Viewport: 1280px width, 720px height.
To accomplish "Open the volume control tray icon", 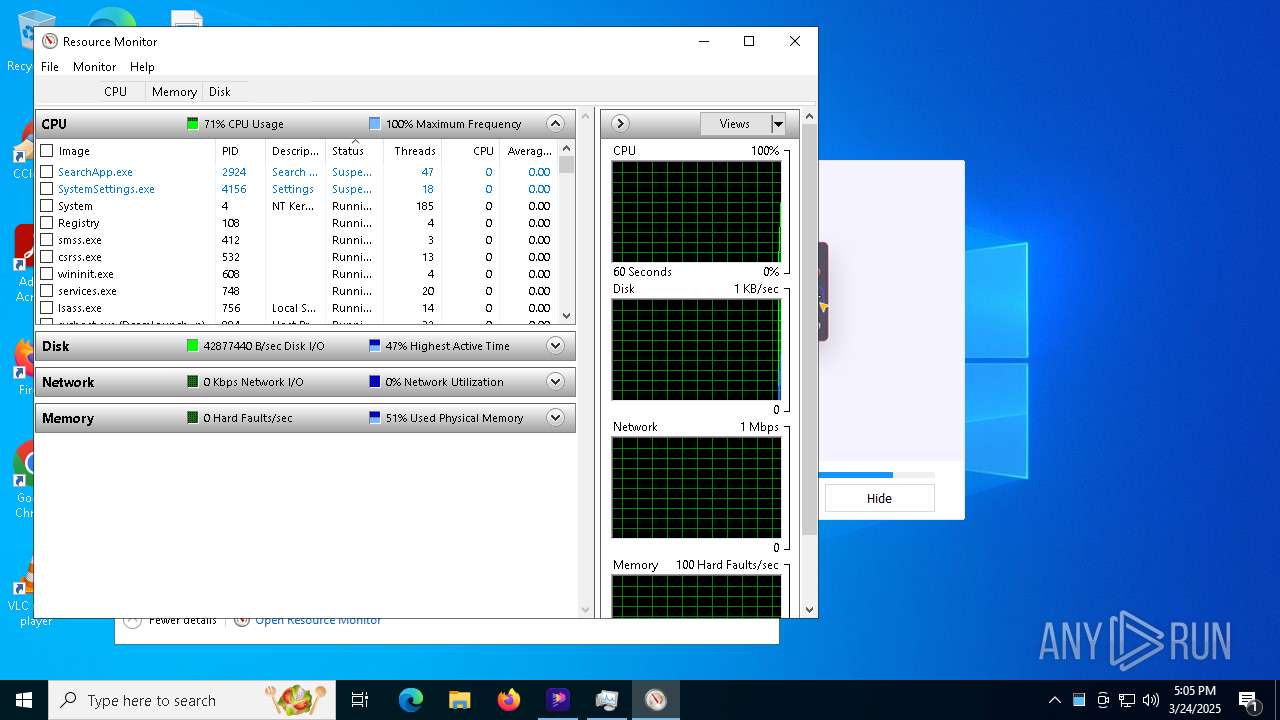I will [x=1151, y=700].
